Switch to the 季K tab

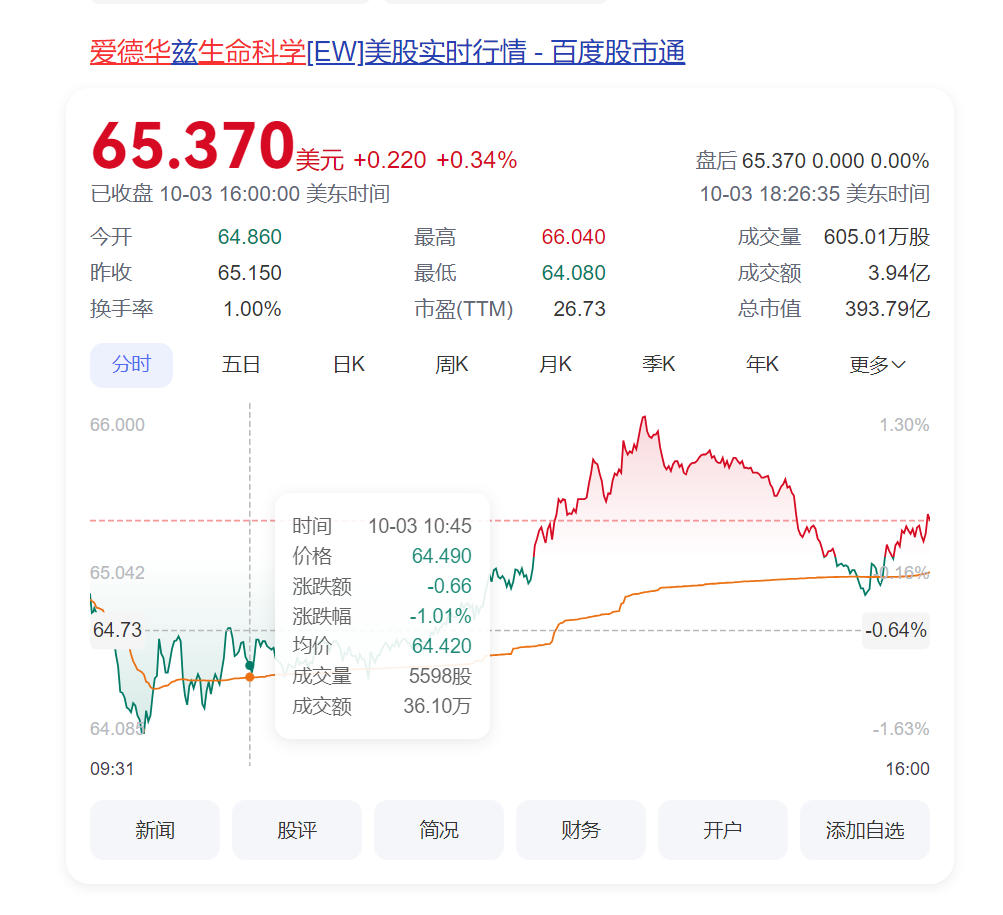tap(658, 365)
